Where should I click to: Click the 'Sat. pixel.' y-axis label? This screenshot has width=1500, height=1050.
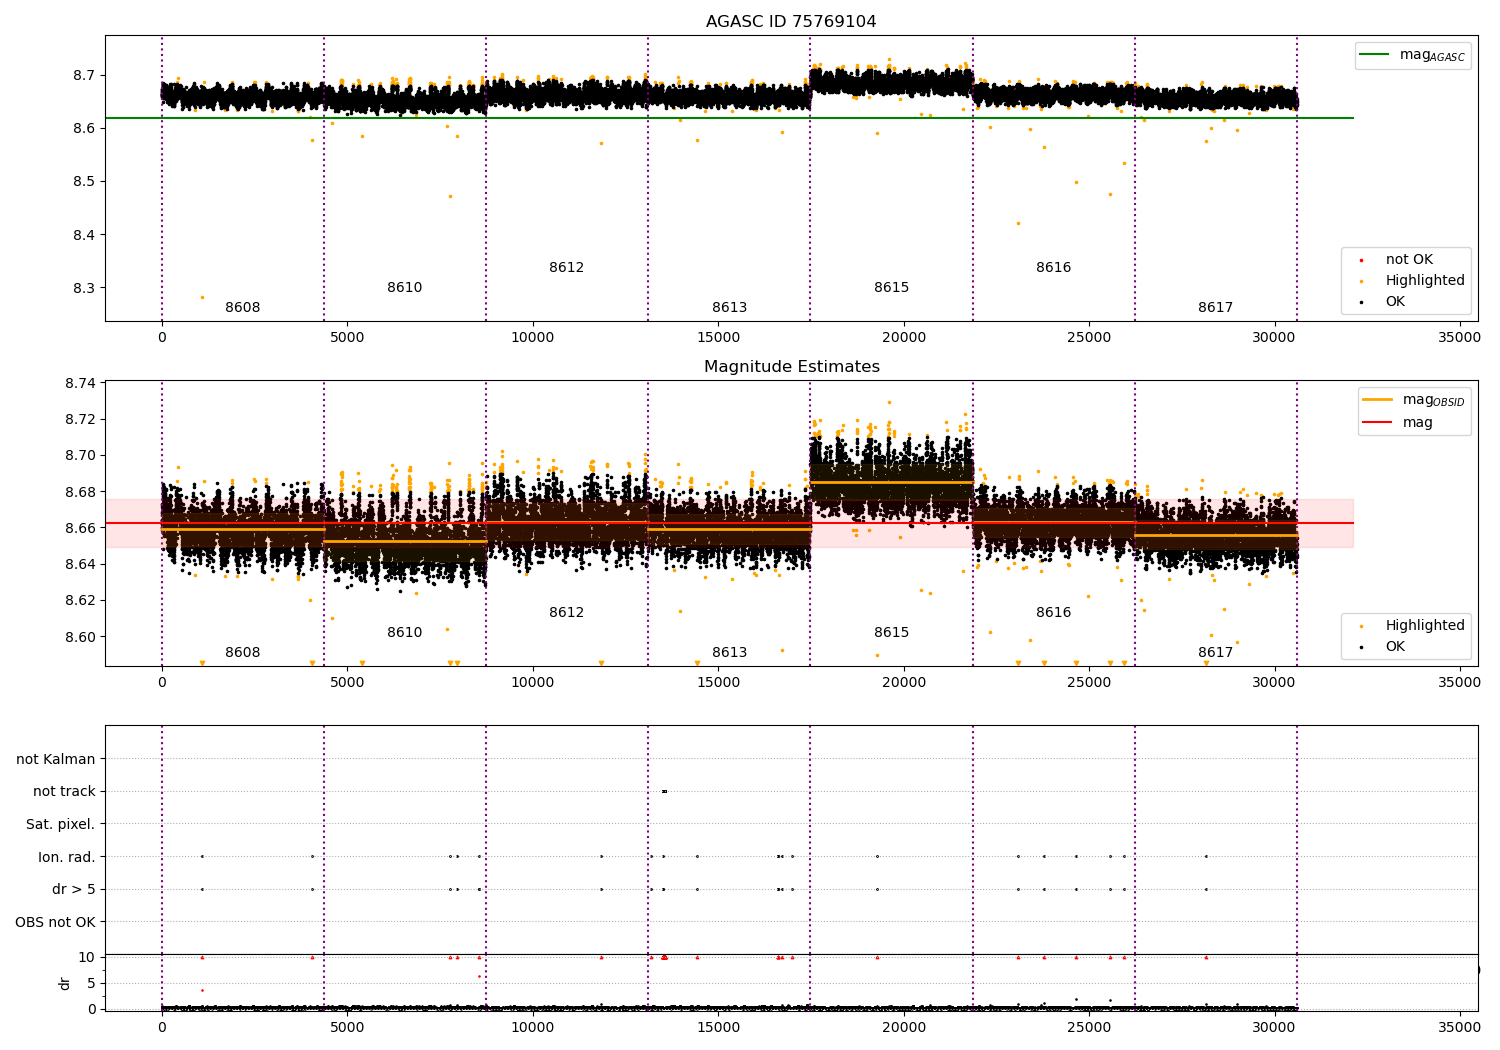point(61,825)
